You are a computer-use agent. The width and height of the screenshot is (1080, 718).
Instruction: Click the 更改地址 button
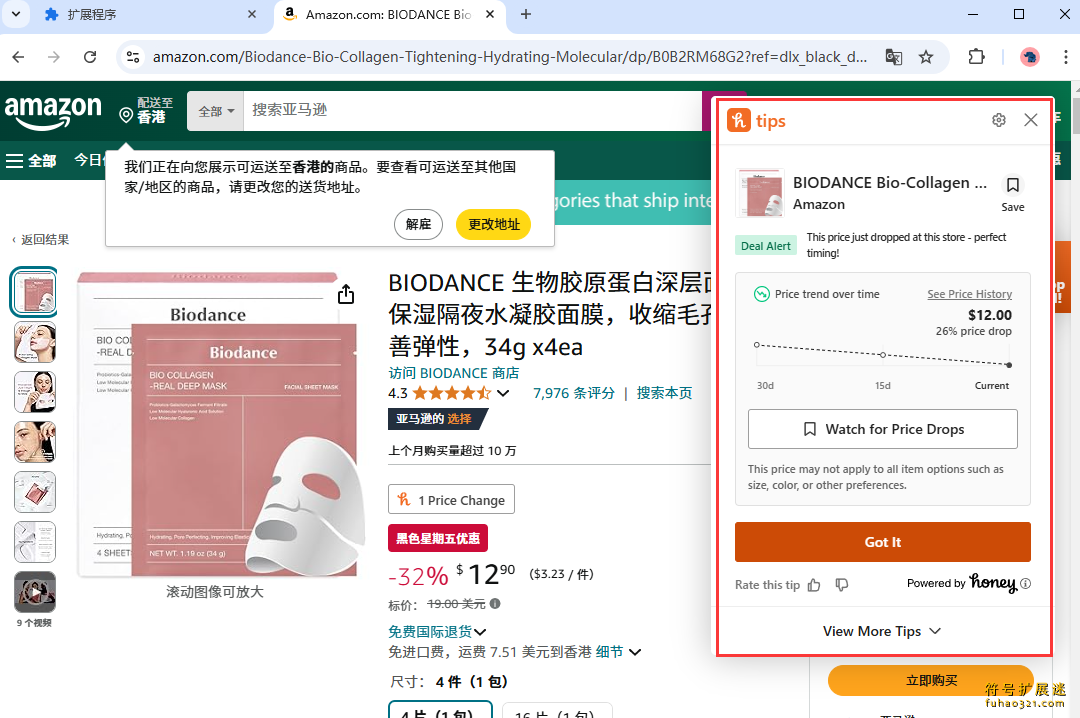(493, 224)
